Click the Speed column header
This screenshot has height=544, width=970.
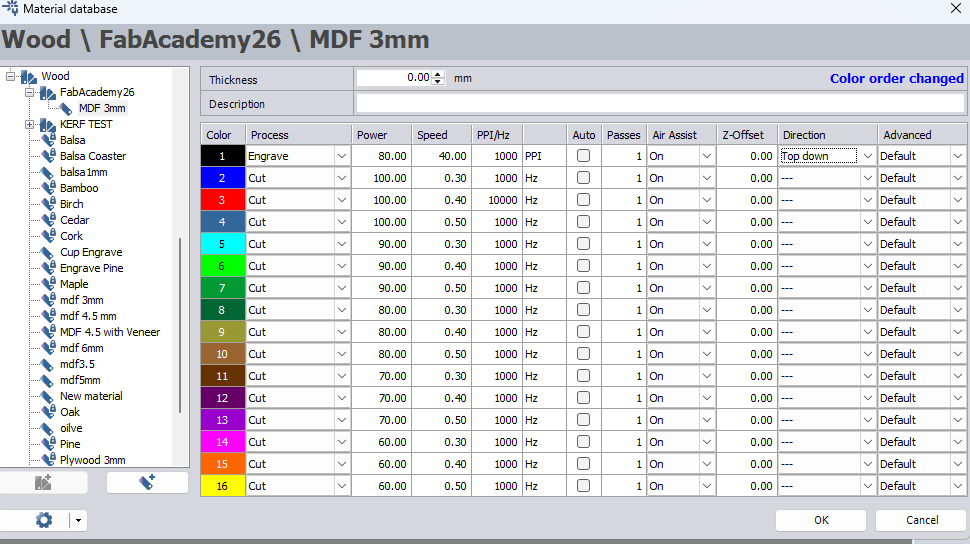[442, 135]
